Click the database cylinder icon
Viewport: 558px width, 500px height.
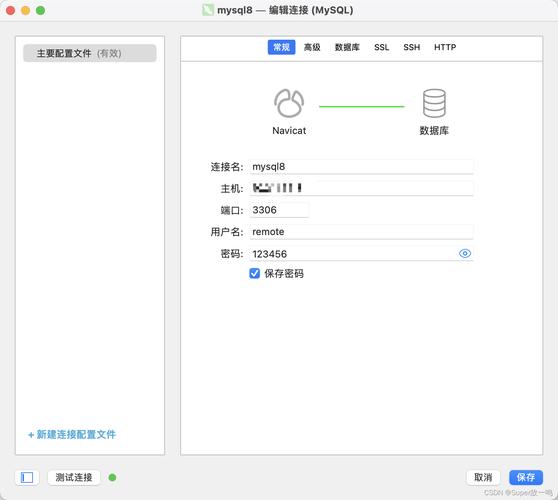point(434,103)
